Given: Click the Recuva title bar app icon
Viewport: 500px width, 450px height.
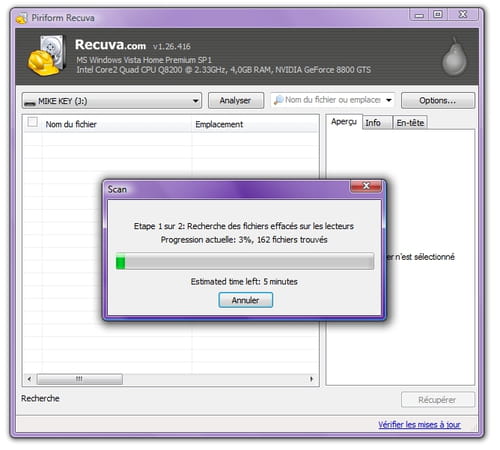Looking at the screenshot, I should click(22, 18).
